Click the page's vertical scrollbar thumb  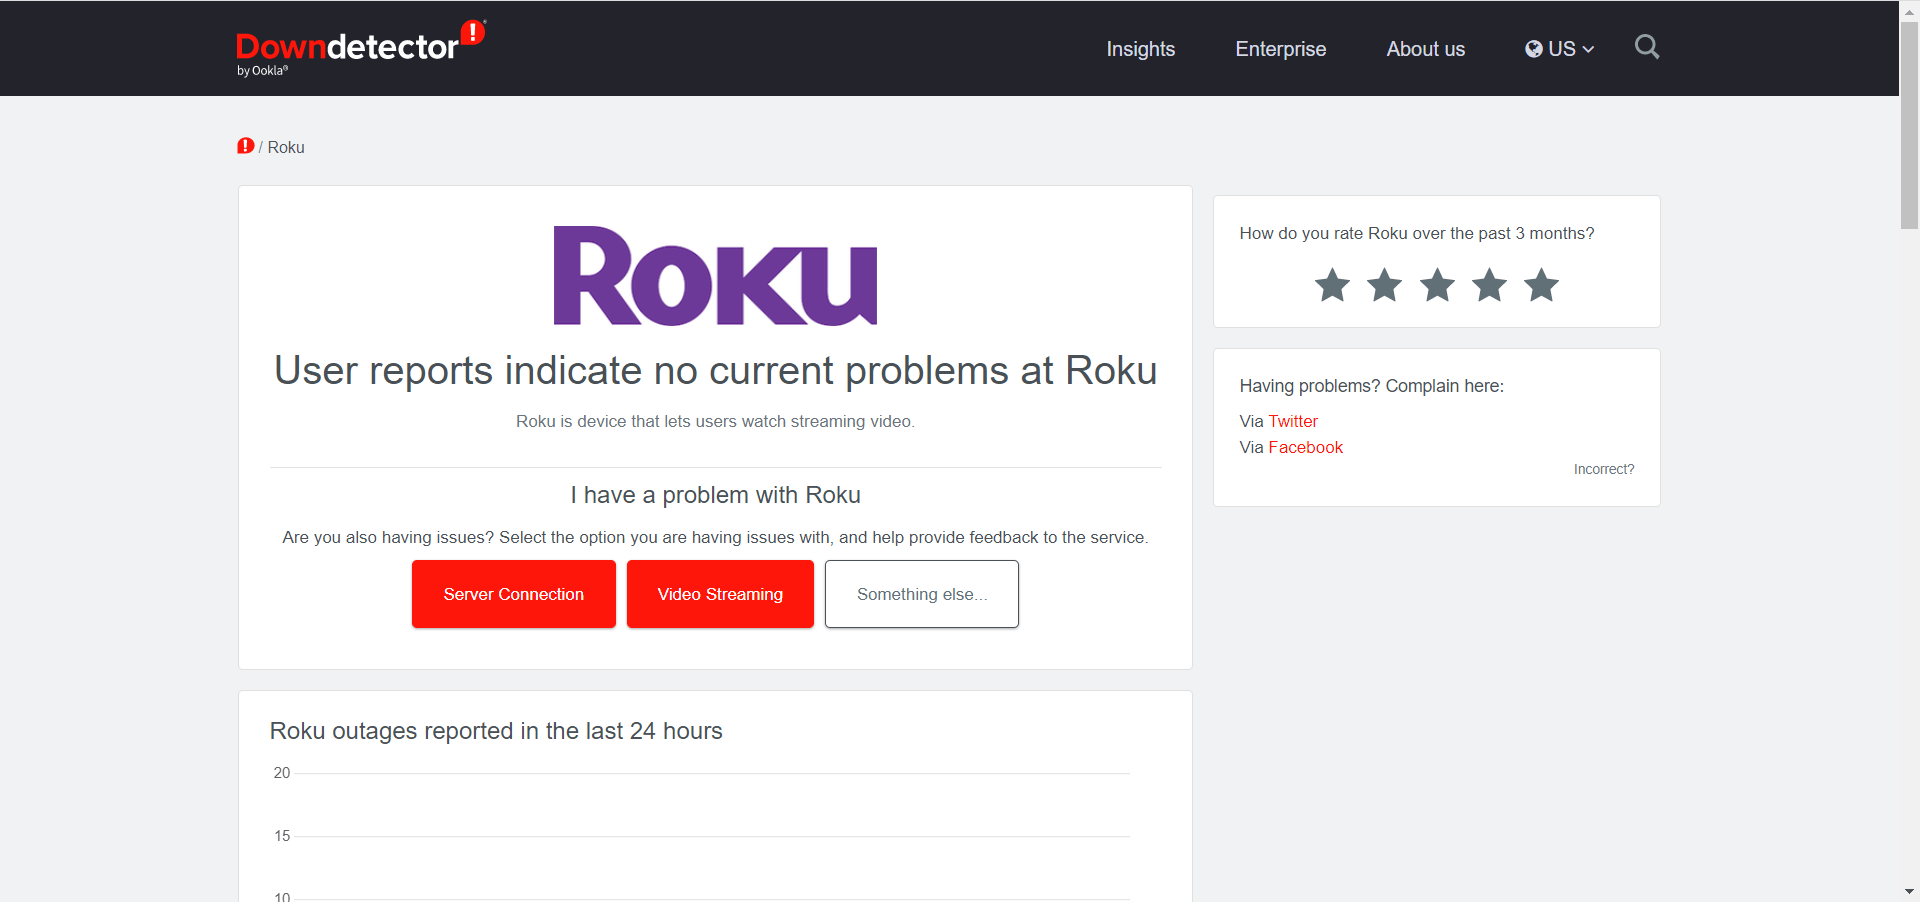1909,125
